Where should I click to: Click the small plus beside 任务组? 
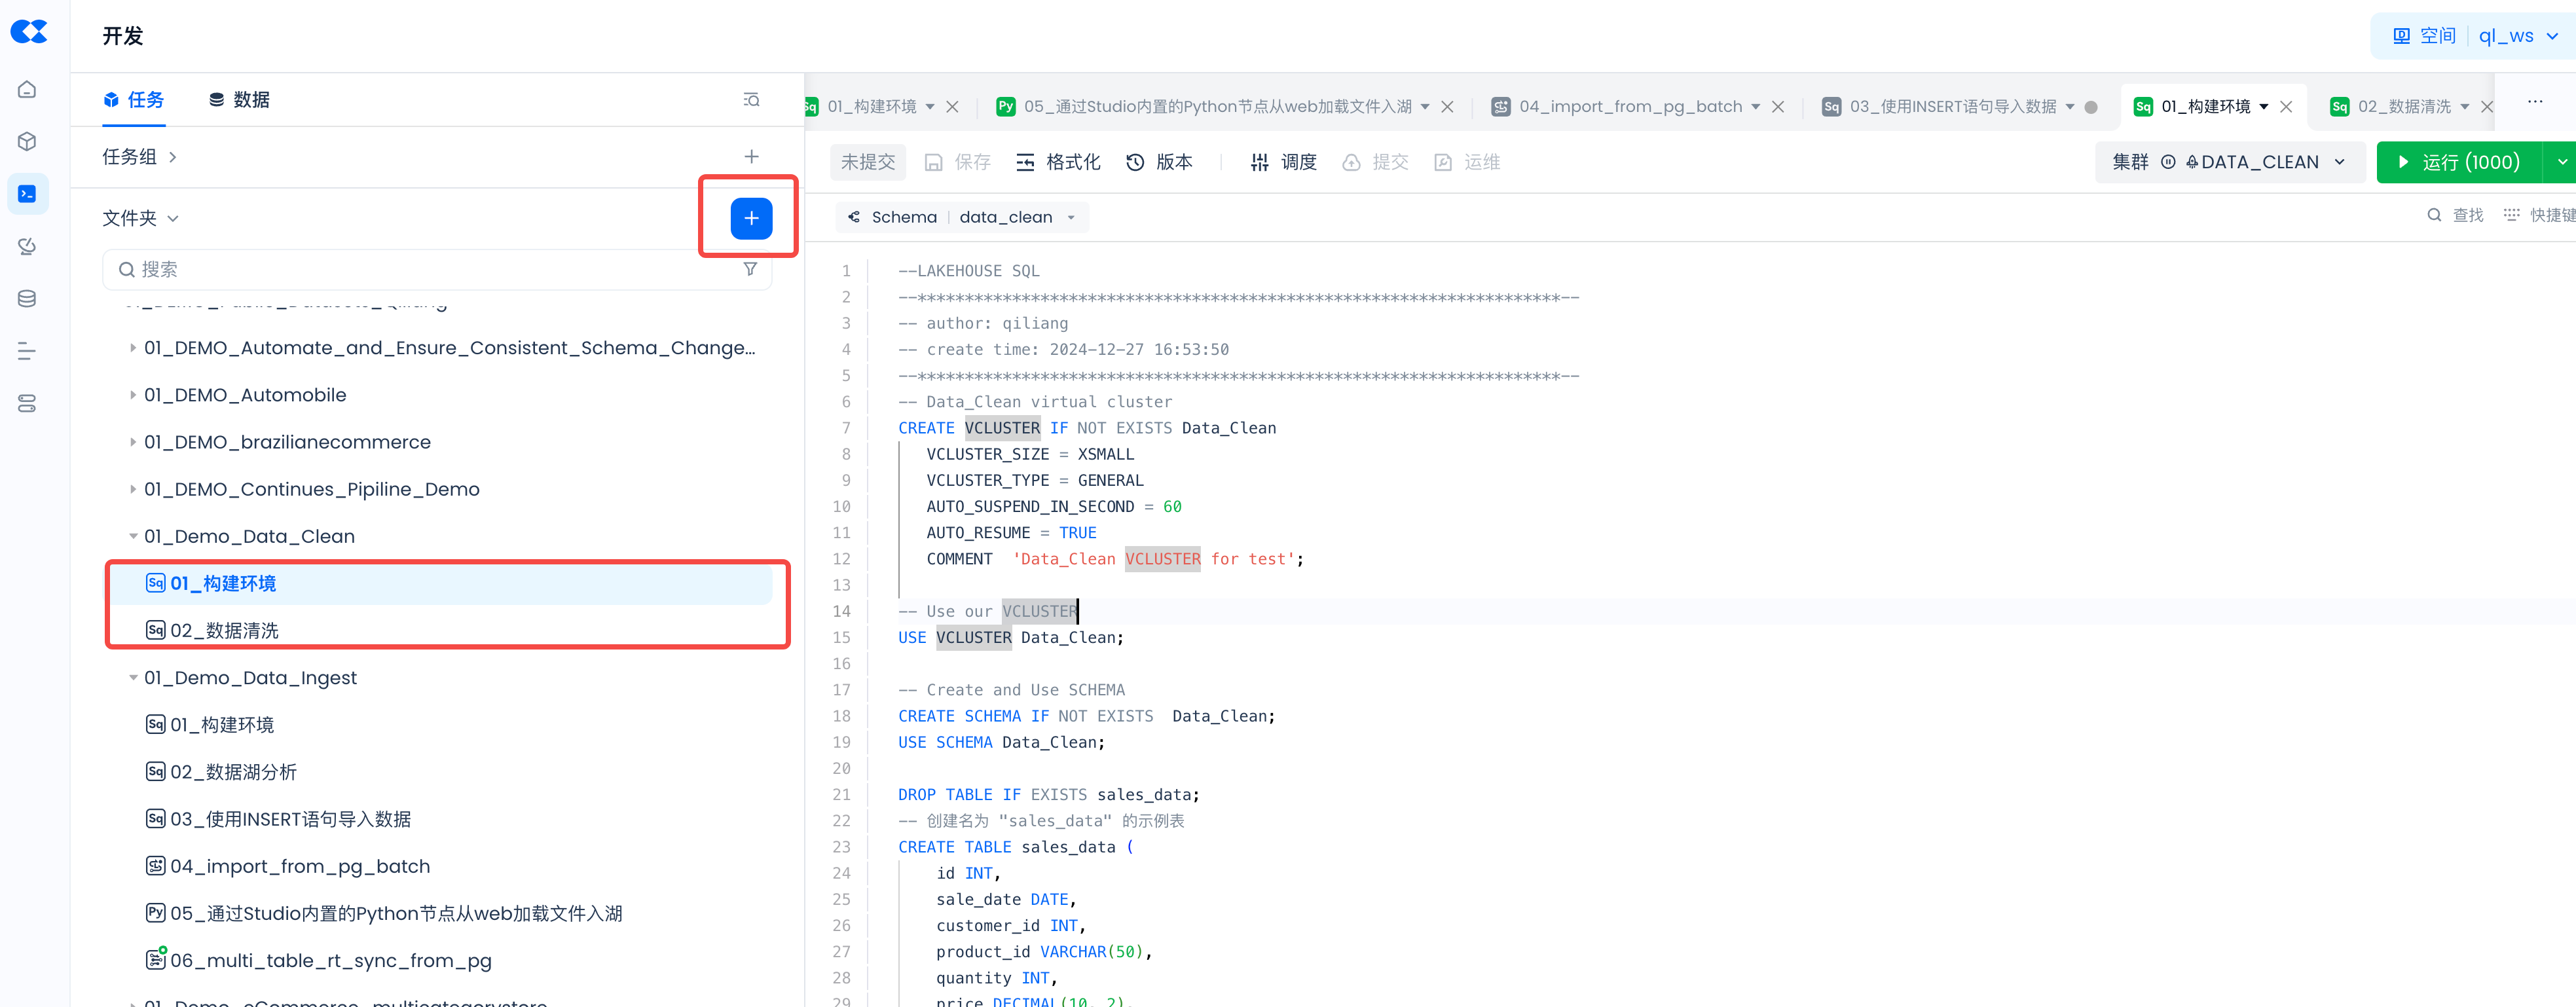(751, 157)
